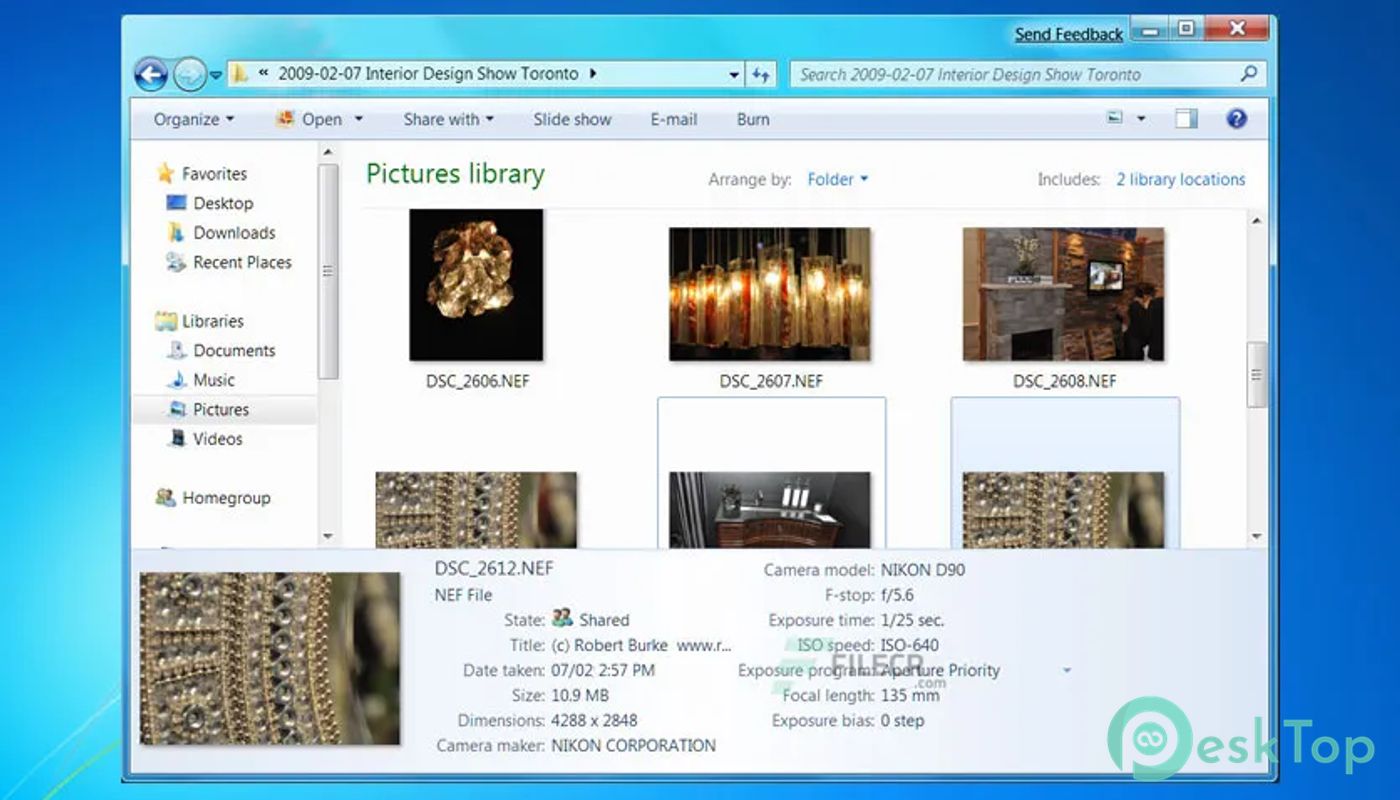Expand the Share with menu
Viewport: 1400px width, 800px height.
click(x=448, y=119)
